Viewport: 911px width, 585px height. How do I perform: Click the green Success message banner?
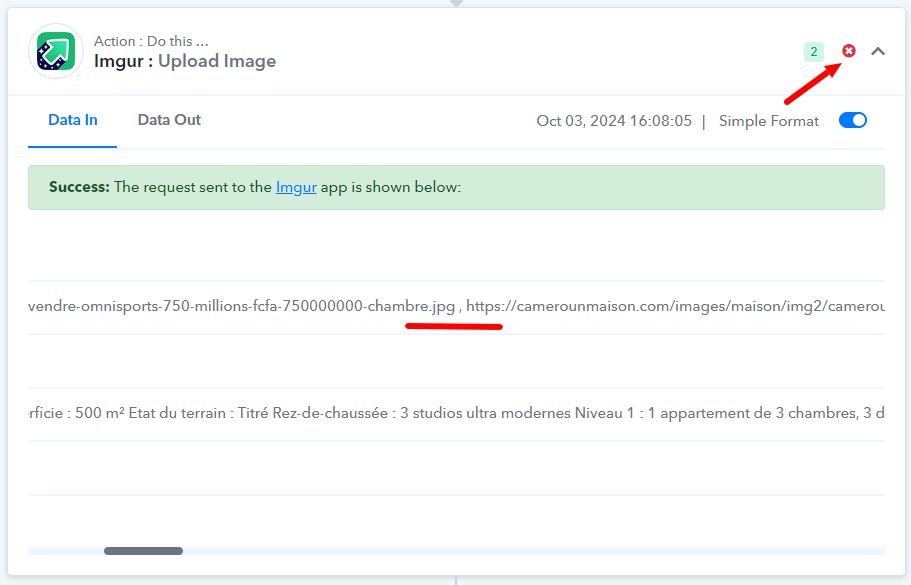[600, 187]
